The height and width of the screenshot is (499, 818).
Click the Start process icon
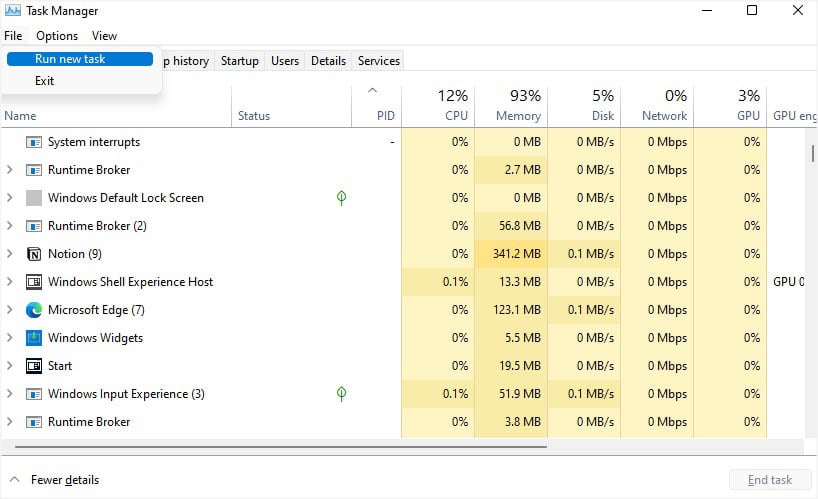coord(34,366)
